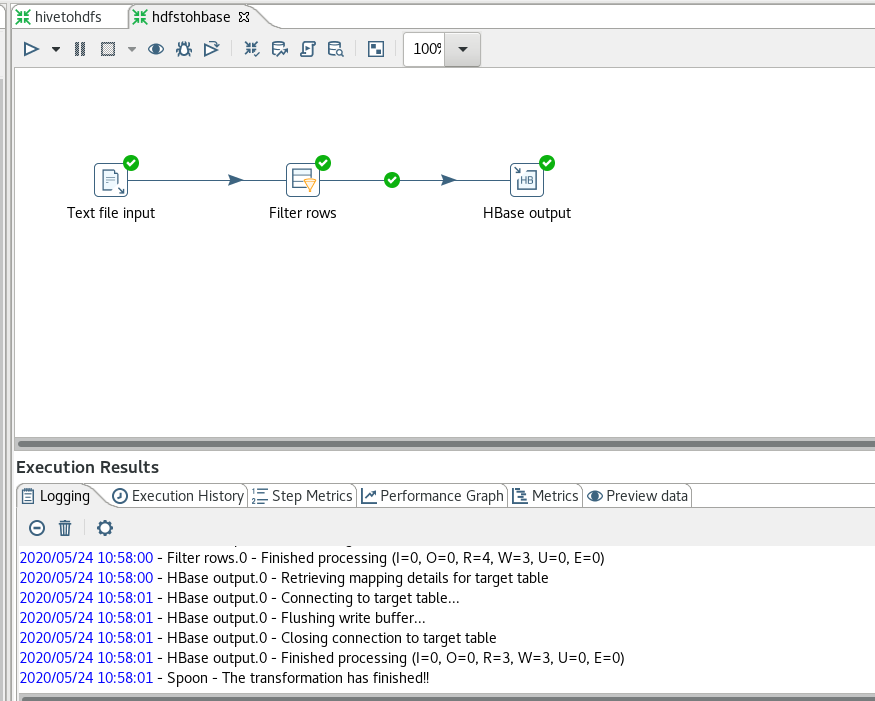Viewport: 875px width, 701px height.
Task: Show error lines in the log
Action: point(37,528)
